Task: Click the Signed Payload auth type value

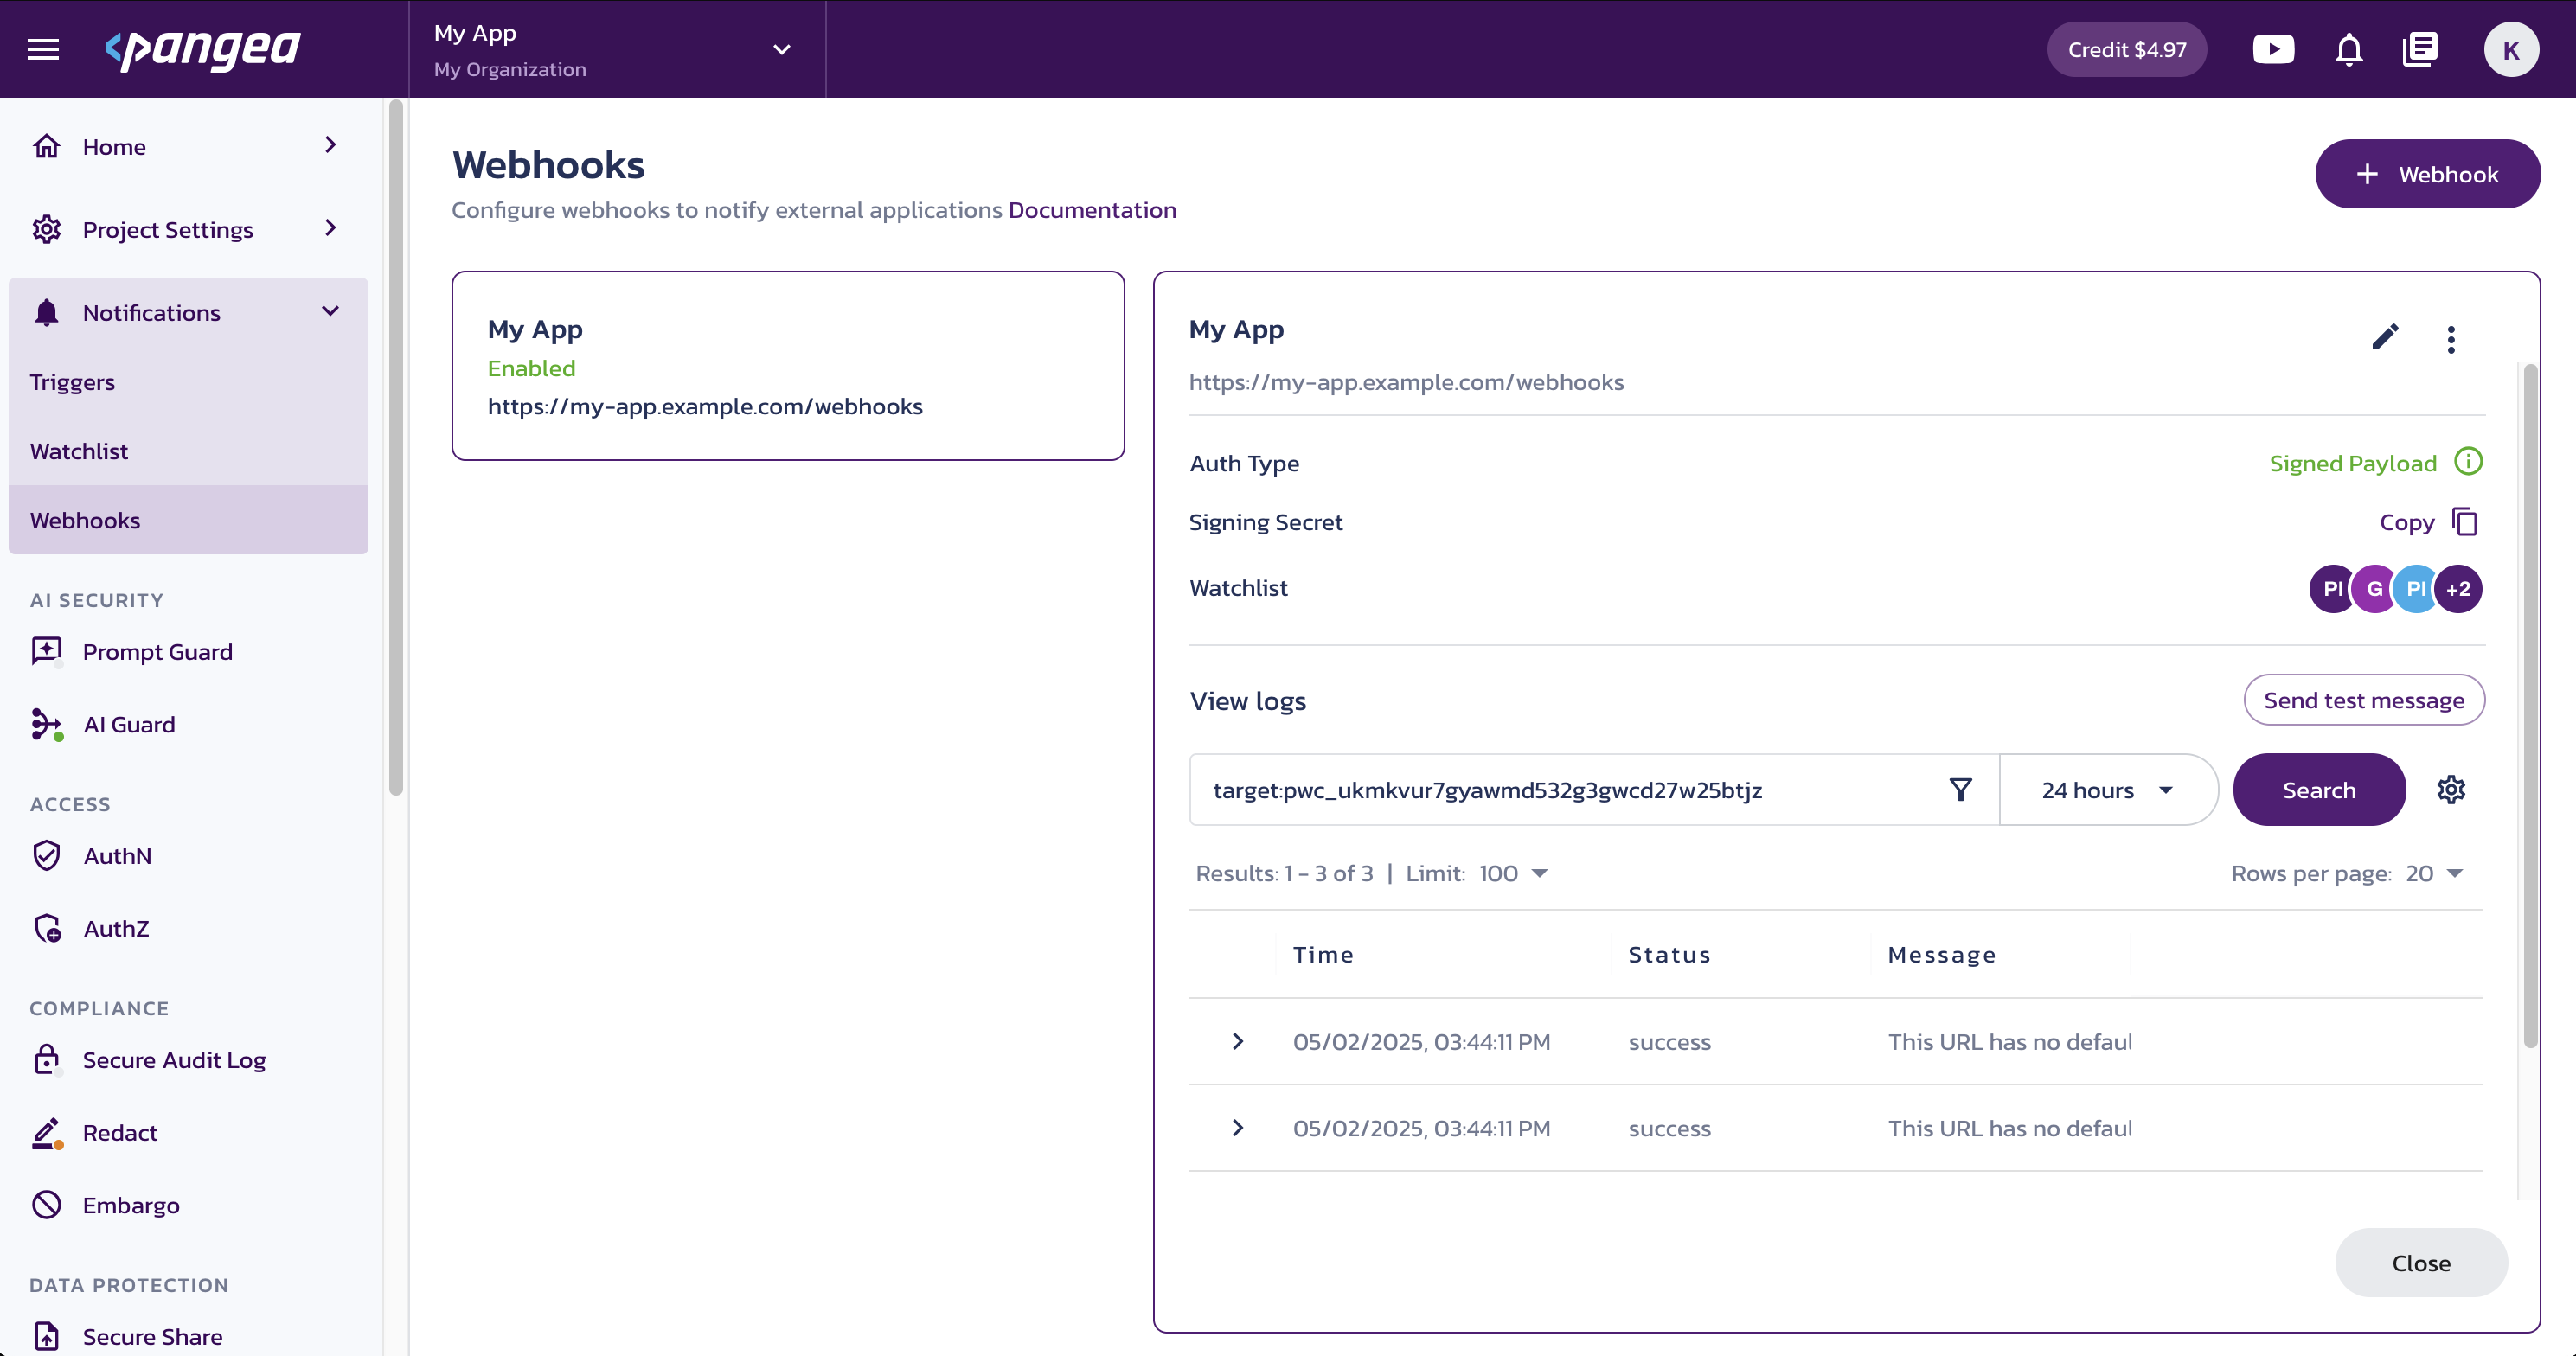Action: tap(2352, 463)
